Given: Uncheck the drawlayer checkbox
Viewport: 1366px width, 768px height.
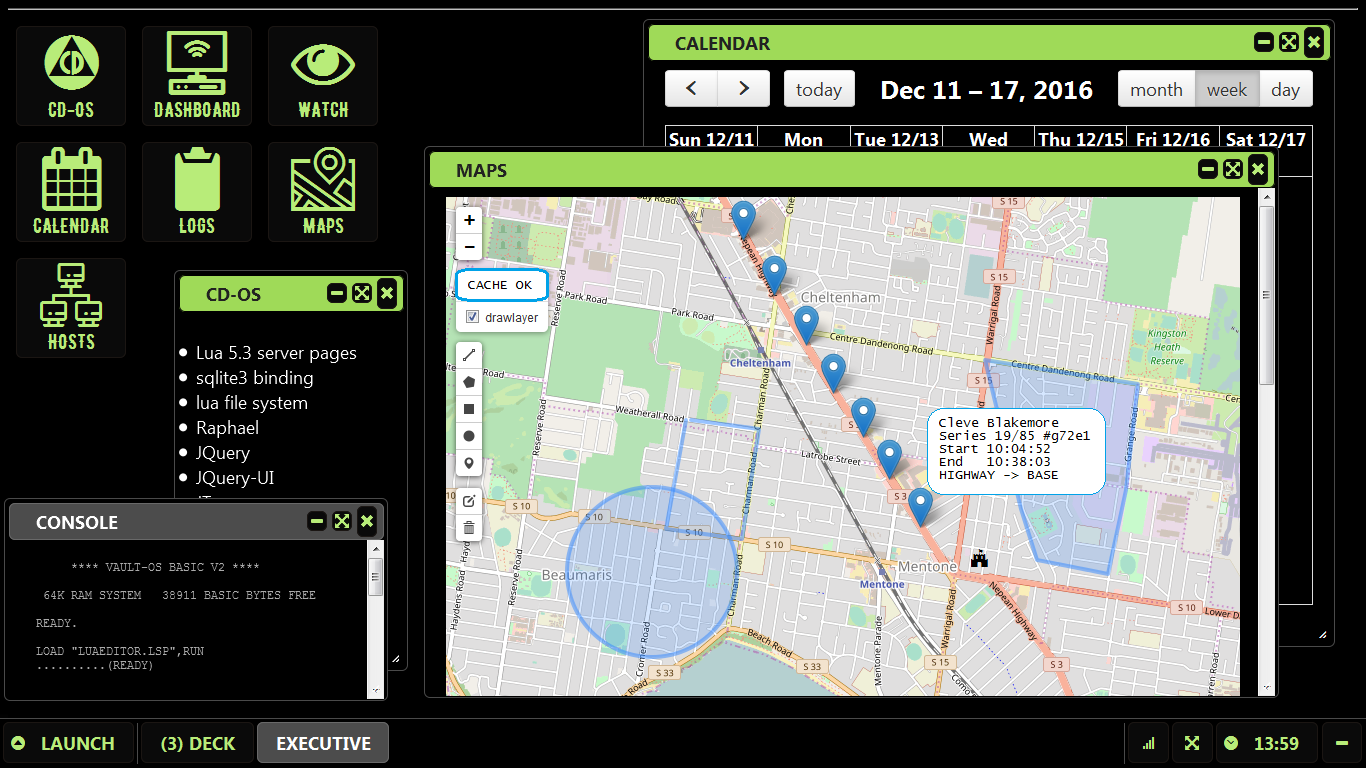Looking at the screenshot, I should click(473, 317).
